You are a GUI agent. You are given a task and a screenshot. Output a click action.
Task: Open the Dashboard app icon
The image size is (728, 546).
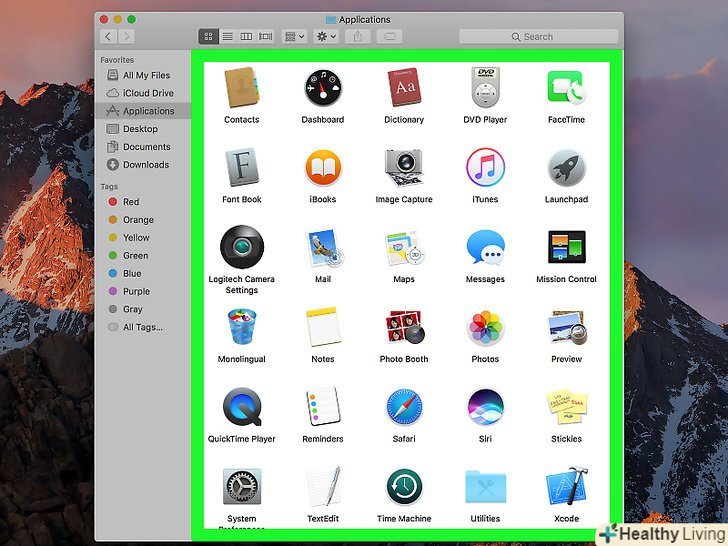point(323,88)
